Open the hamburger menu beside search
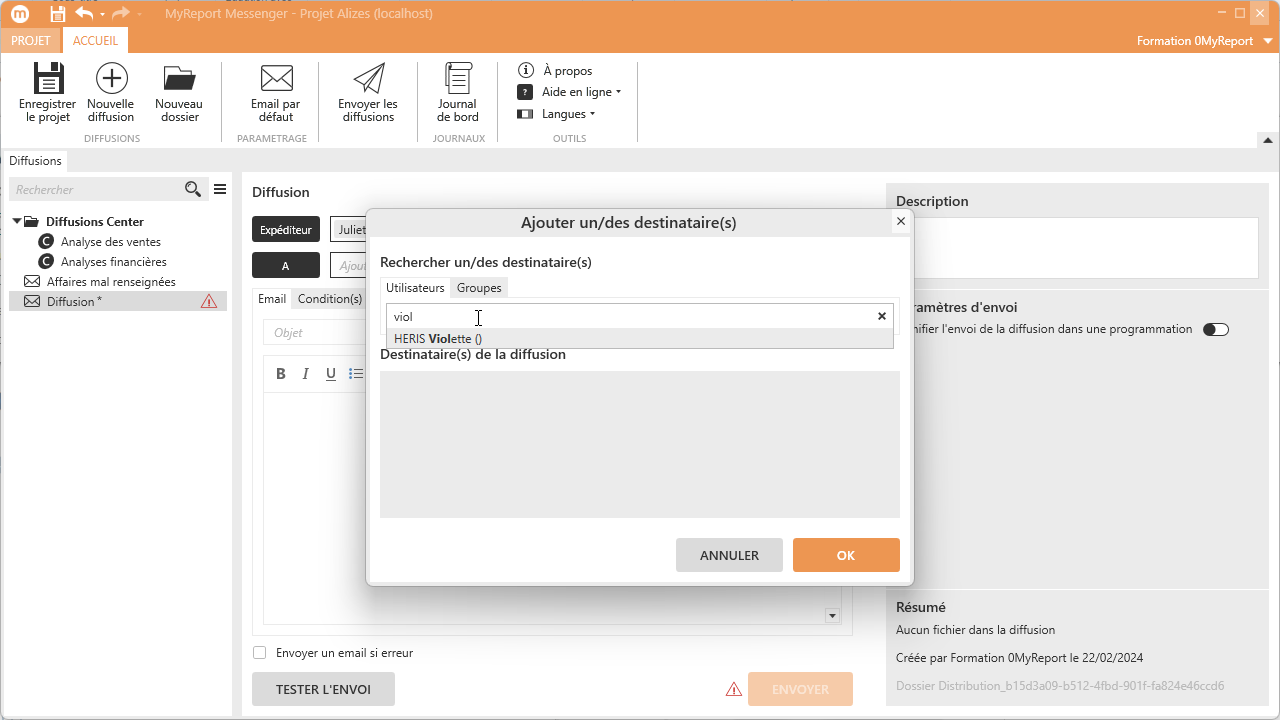 [220, 189]
